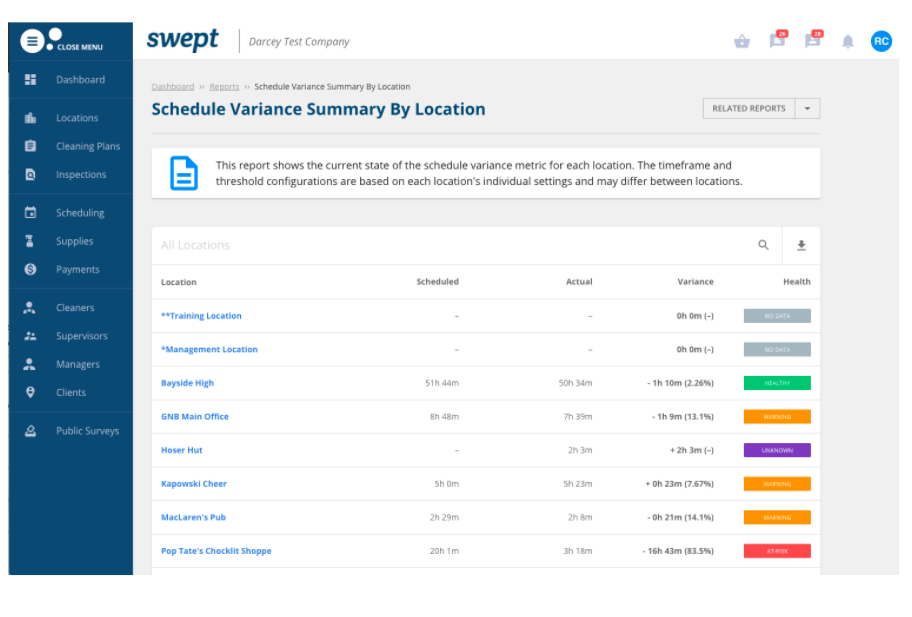The width and height of the screenshot is (912, 617).
Task: Click the Cleaning Plans clipboard icon
Action: (x=30, y=146)
